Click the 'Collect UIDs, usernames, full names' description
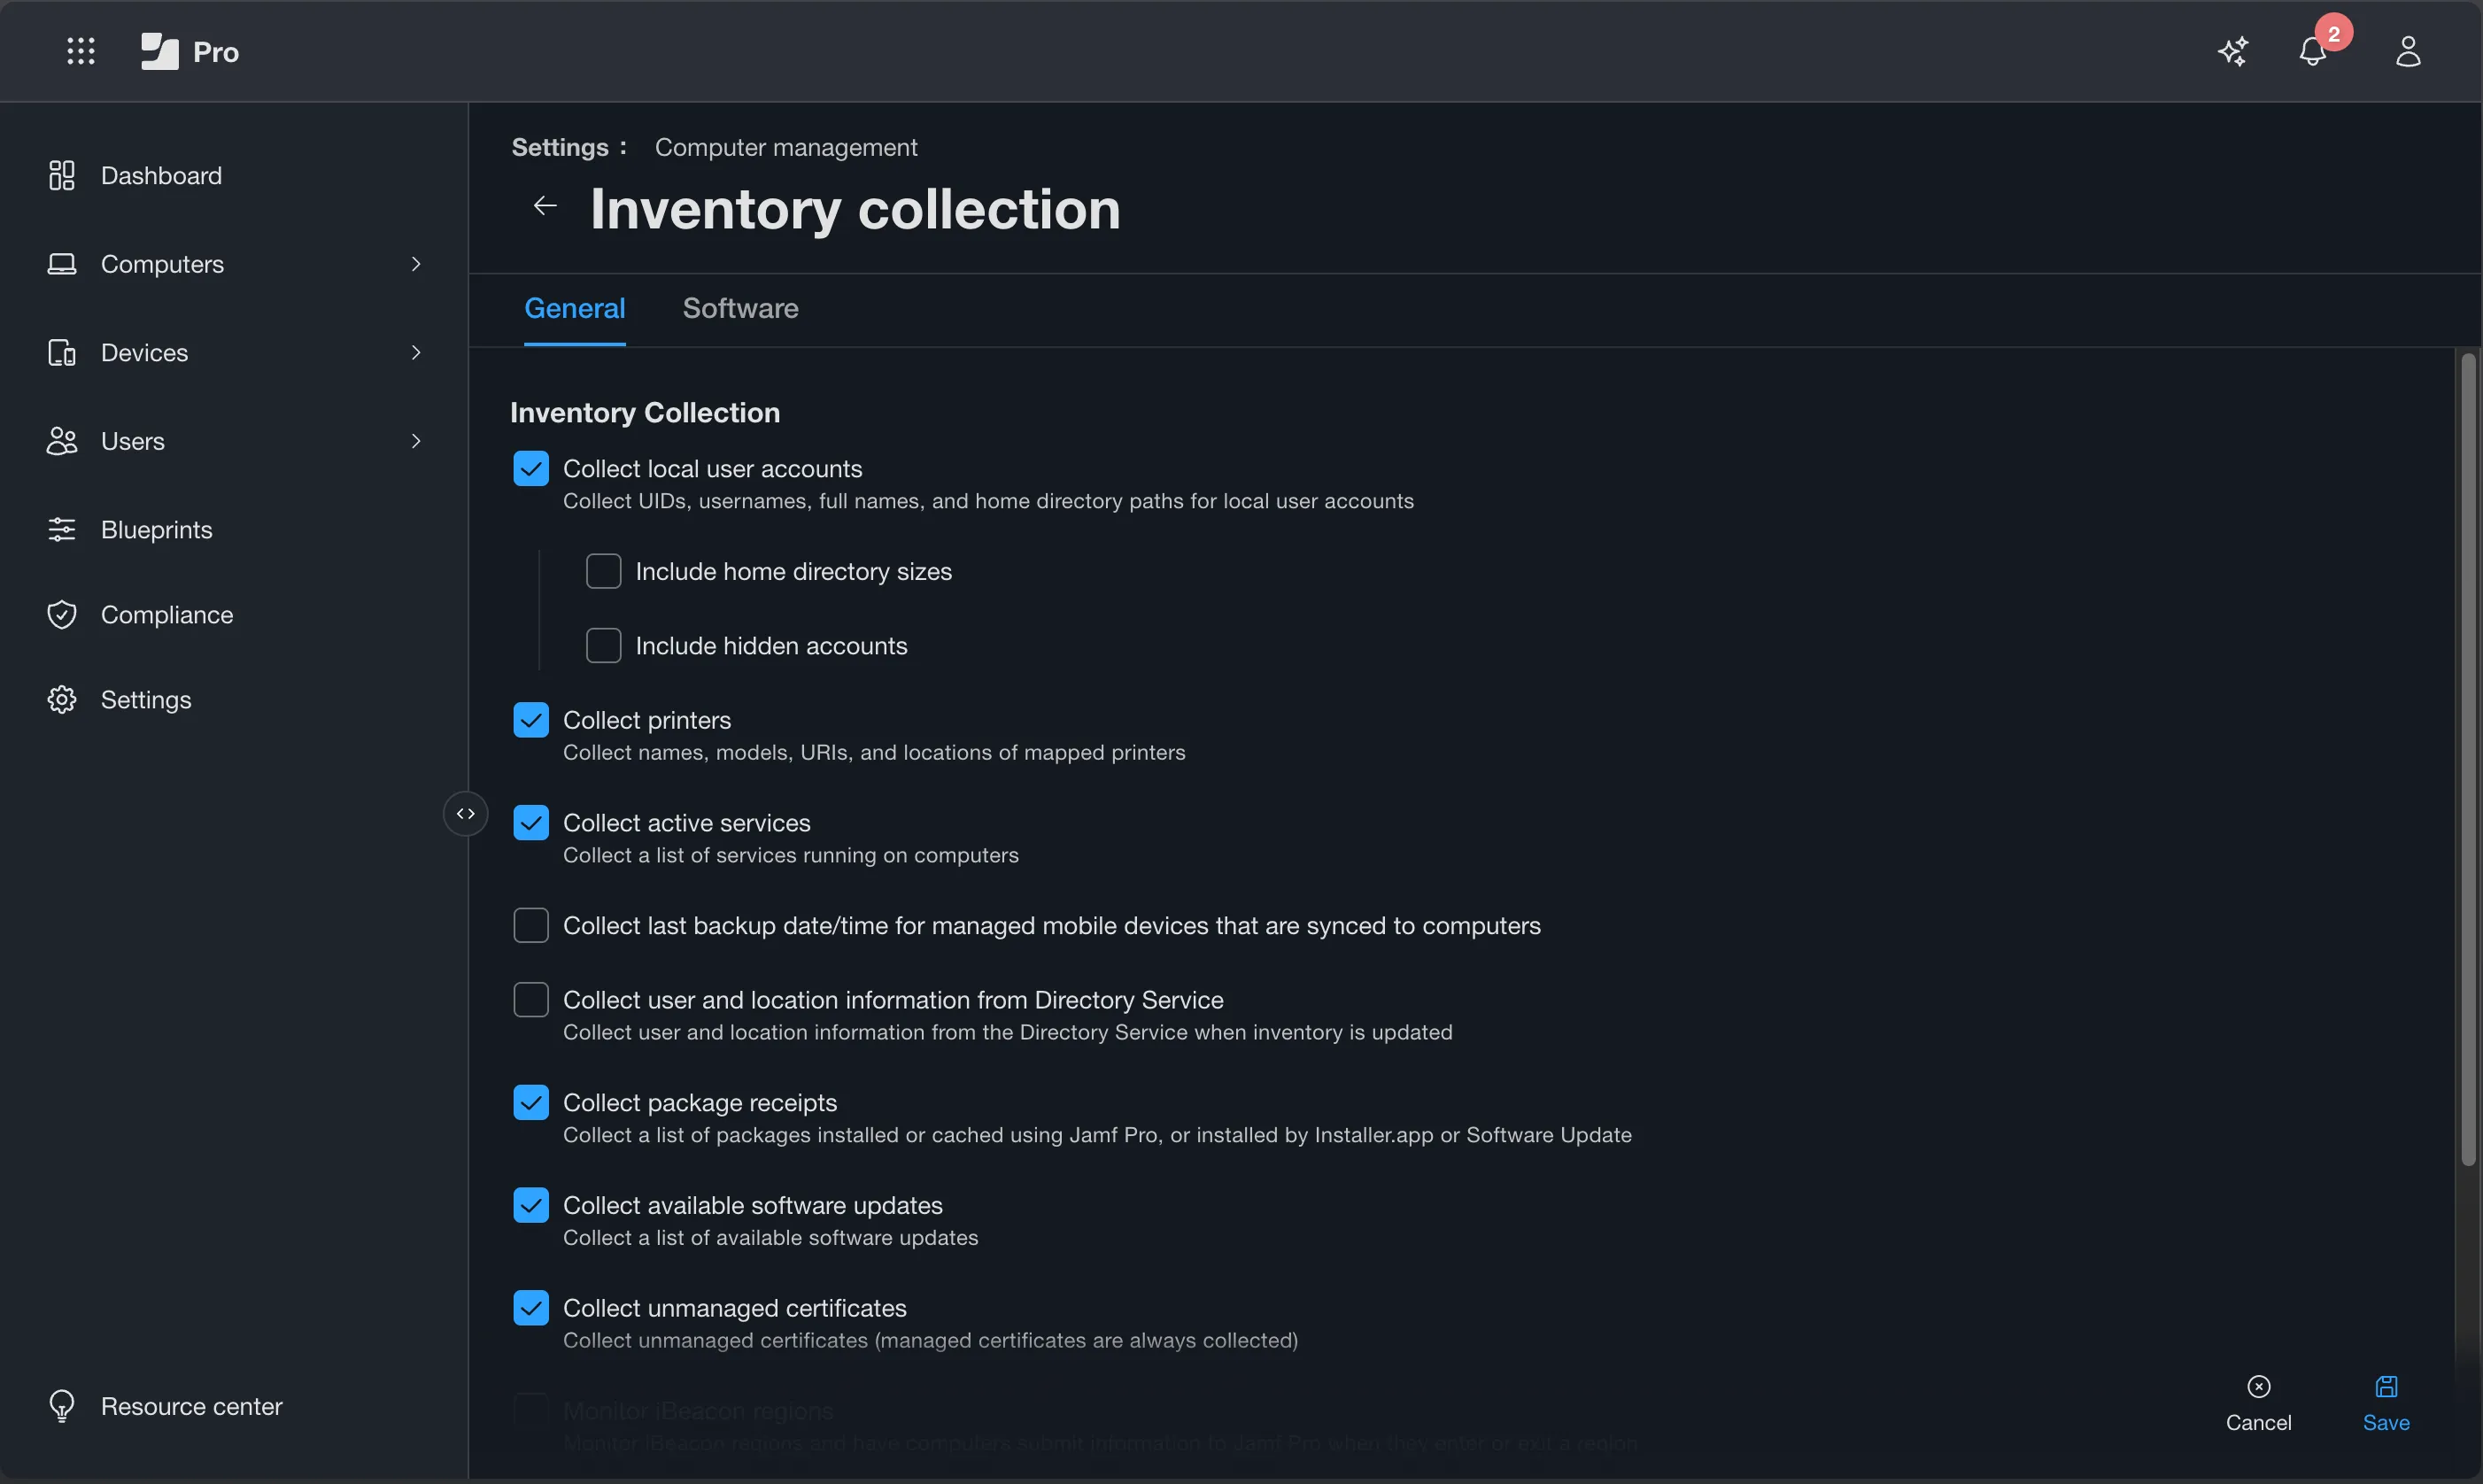2483x1484 pixels. pyautogui.click(x=988, y=502)
